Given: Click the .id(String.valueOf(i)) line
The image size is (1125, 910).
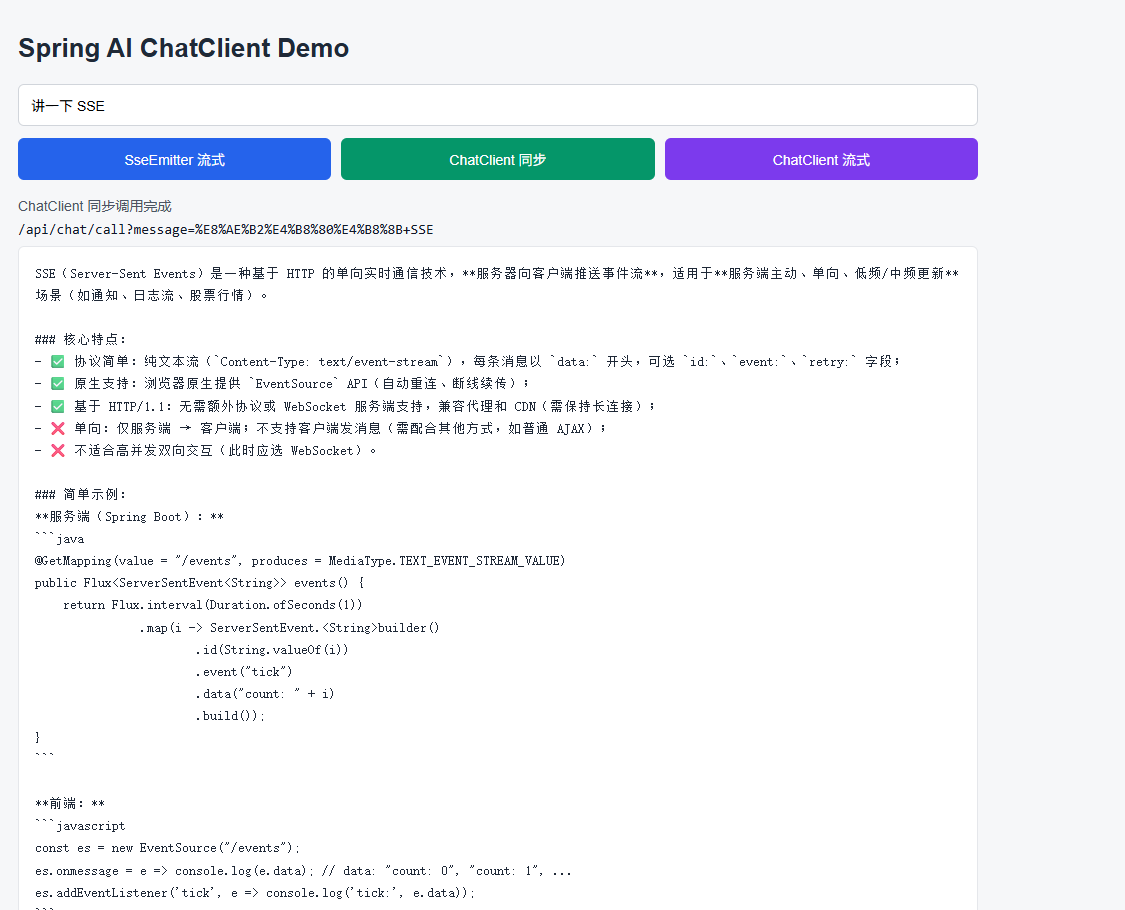Looking at the screenshot, I should pos(272,649).
